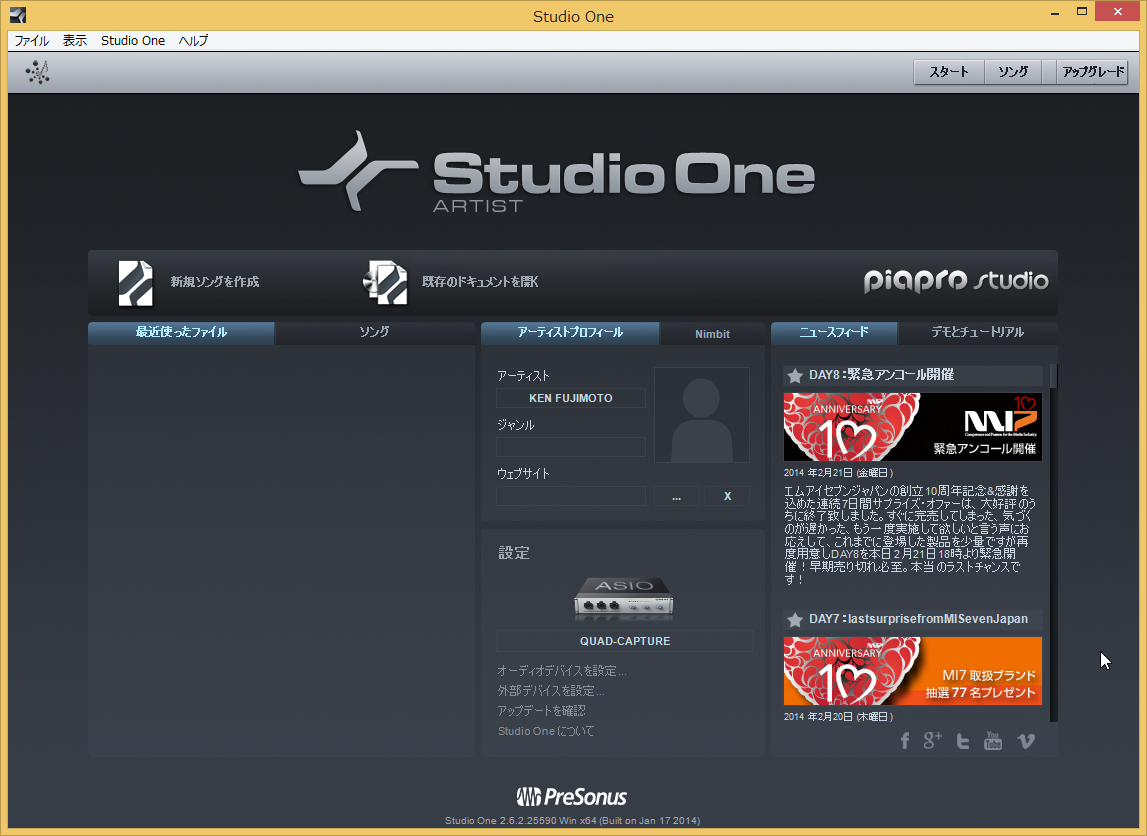
Task: Click アップデートを確認 link
Action: click(541, 711)
